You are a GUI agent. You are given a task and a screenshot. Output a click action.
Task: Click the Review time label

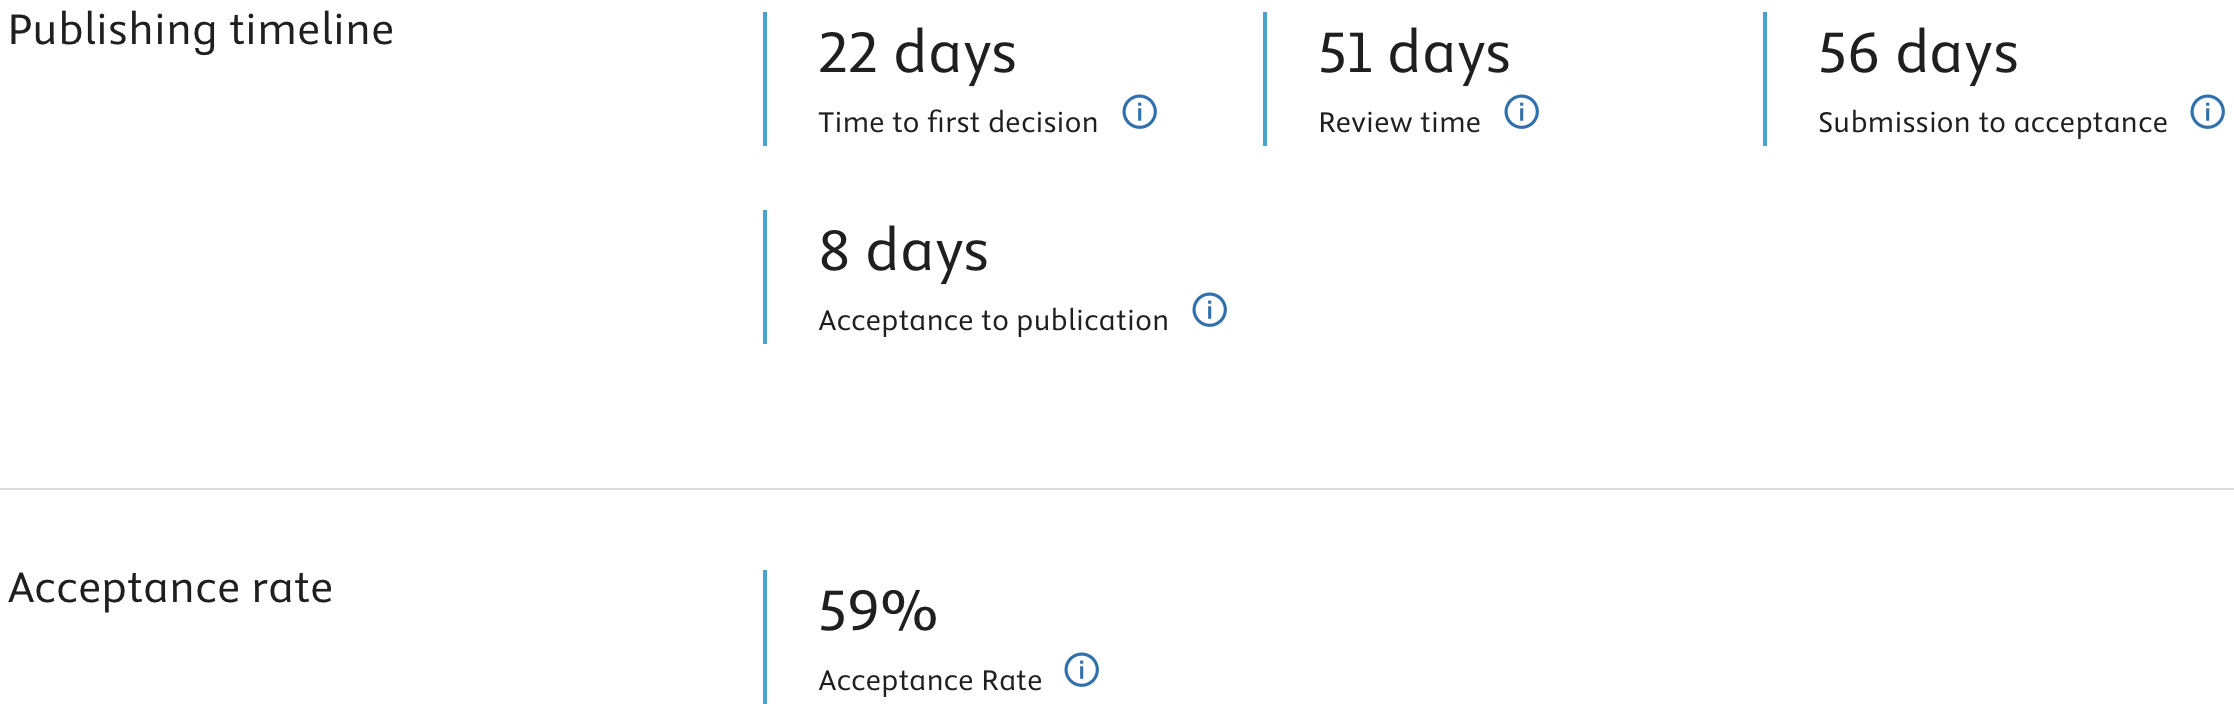coord(1399,122)
